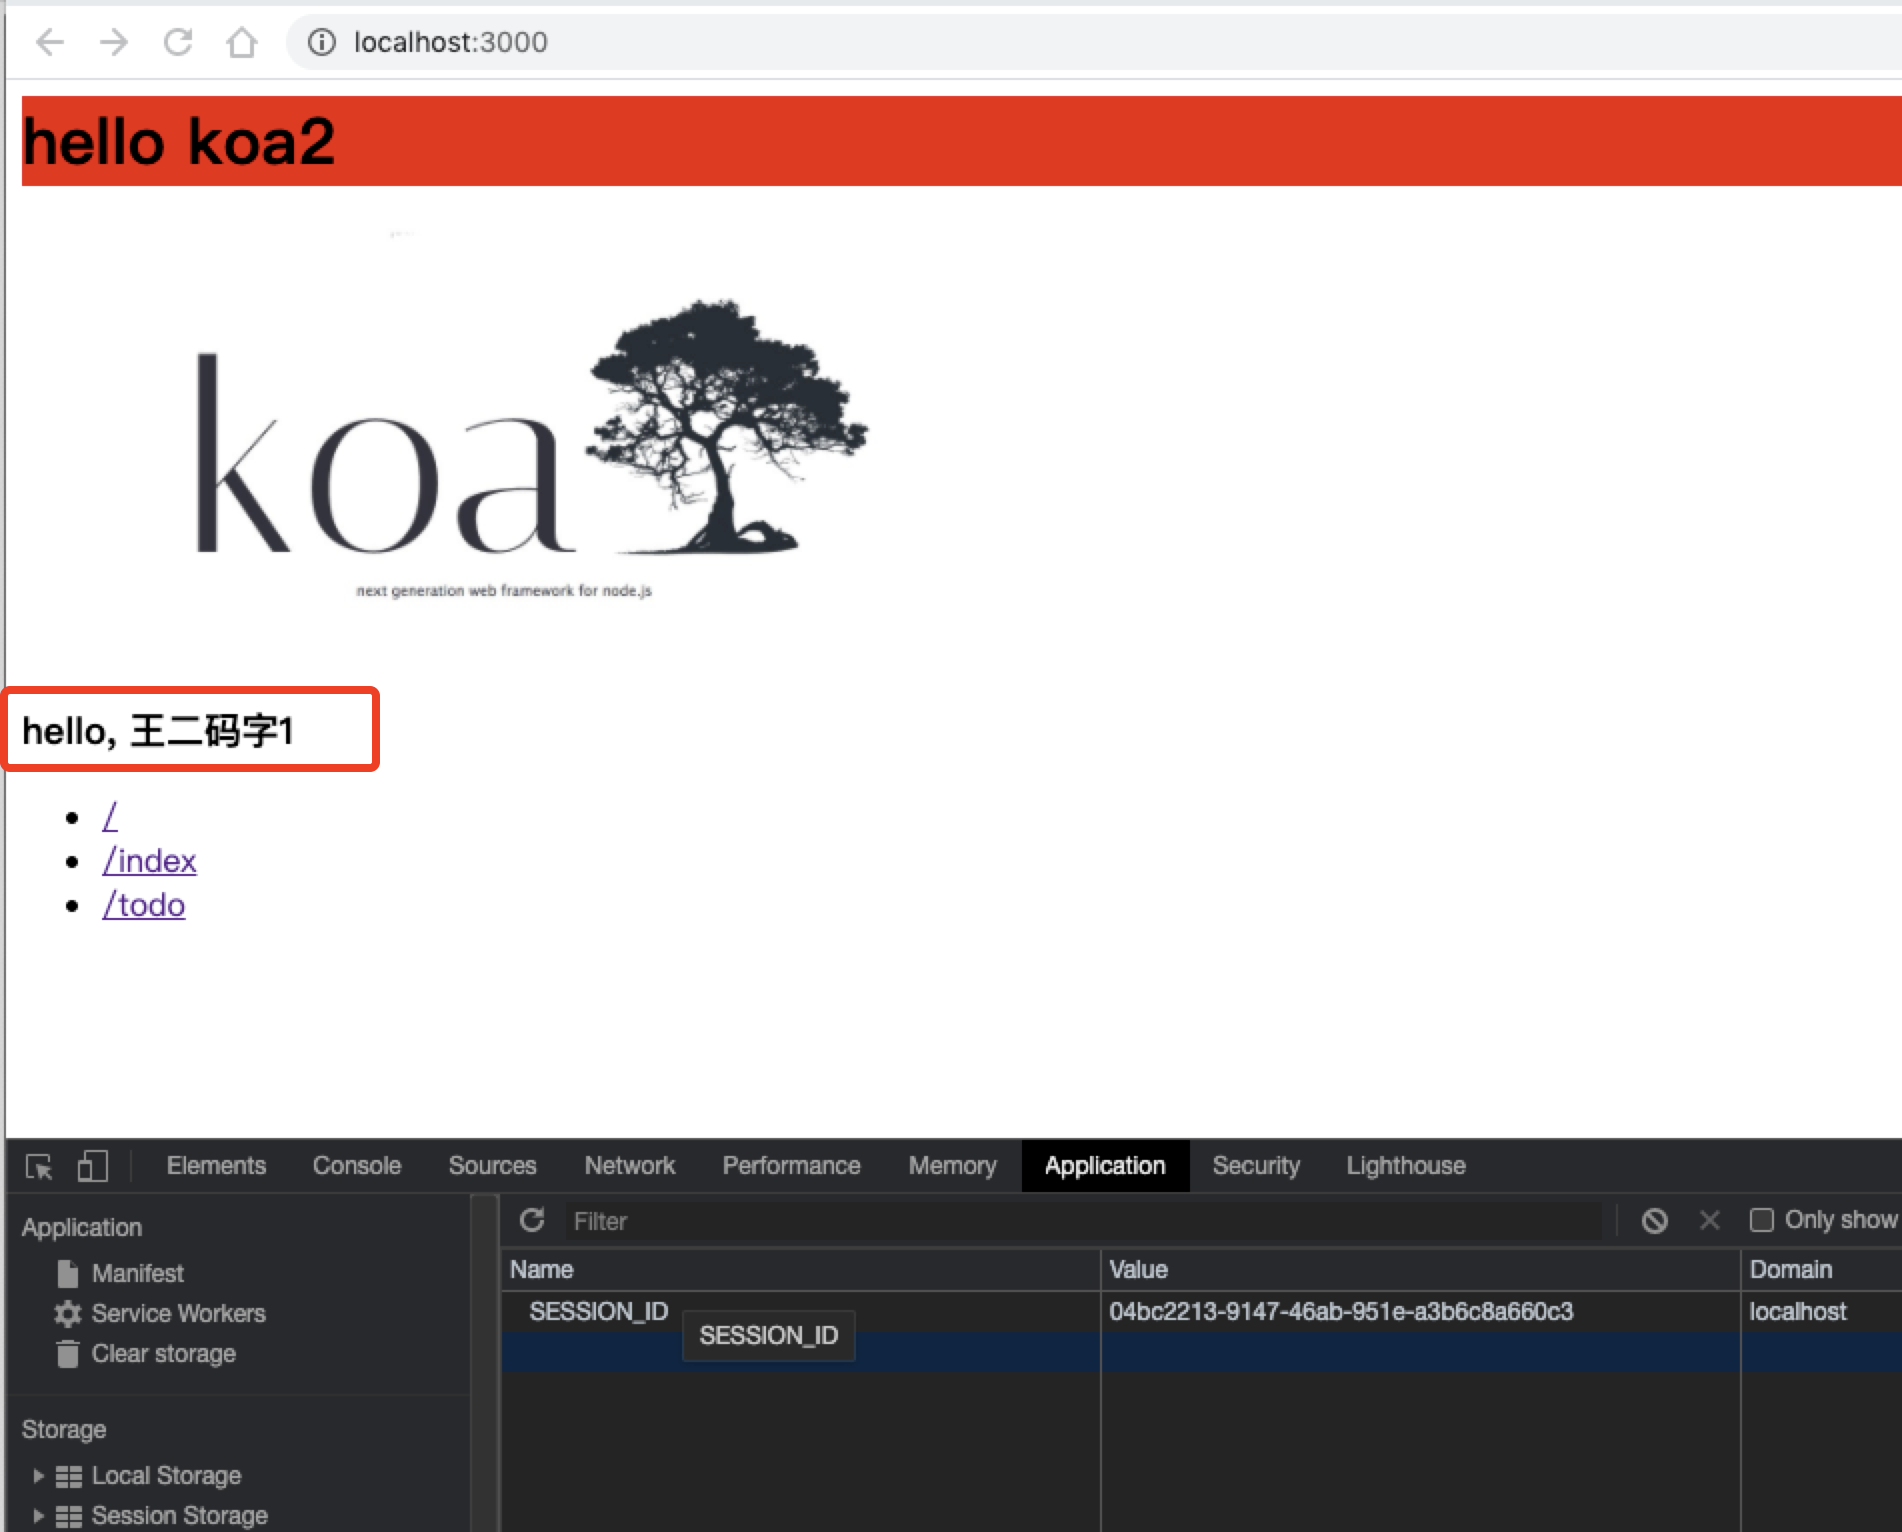Click the localhost:3000 address bar
This screenshot has height=1532, width=1902.
click(1094, 42)
